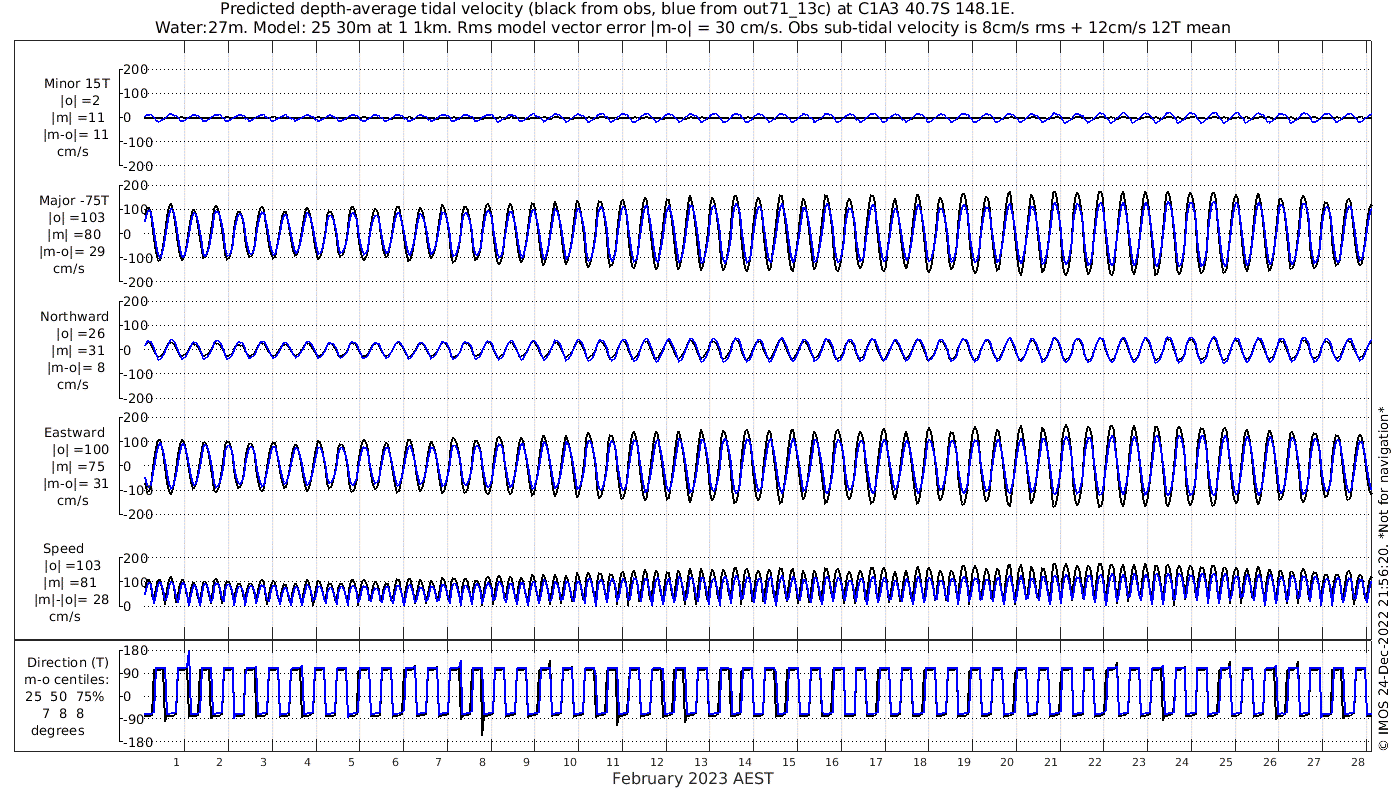Select the 'Eastward' panel label
The width and height of the screenshot is (1400, 800).
click(x=74, y=433)
